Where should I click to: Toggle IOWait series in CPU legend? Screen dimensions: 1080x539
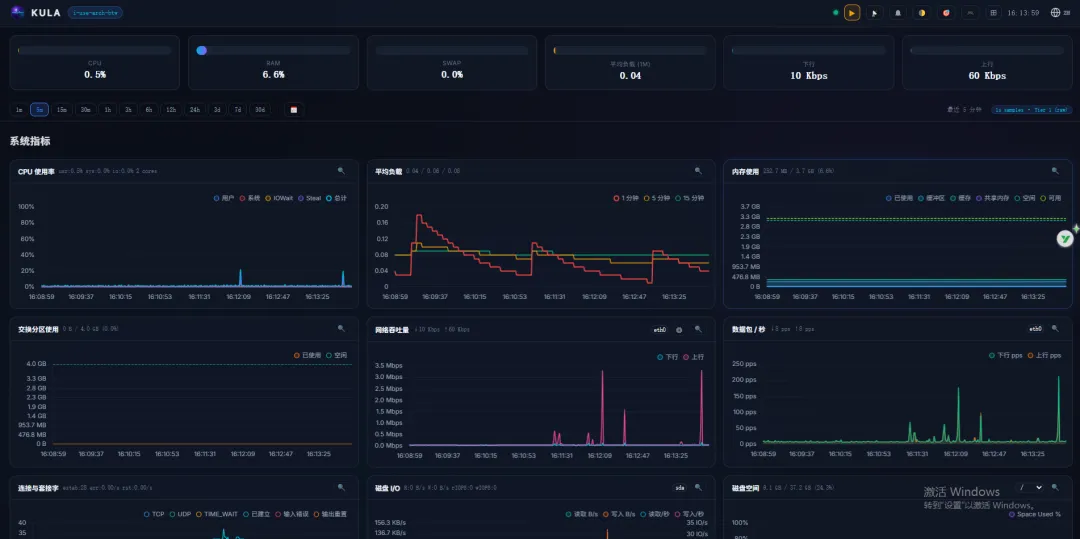click(278, 198)
